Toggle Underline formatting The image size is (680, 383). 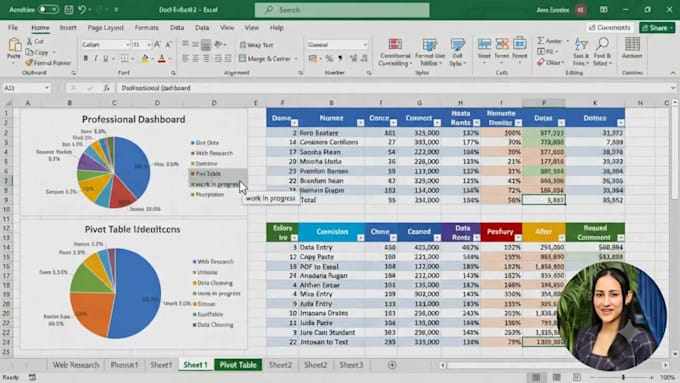(105, 59)
